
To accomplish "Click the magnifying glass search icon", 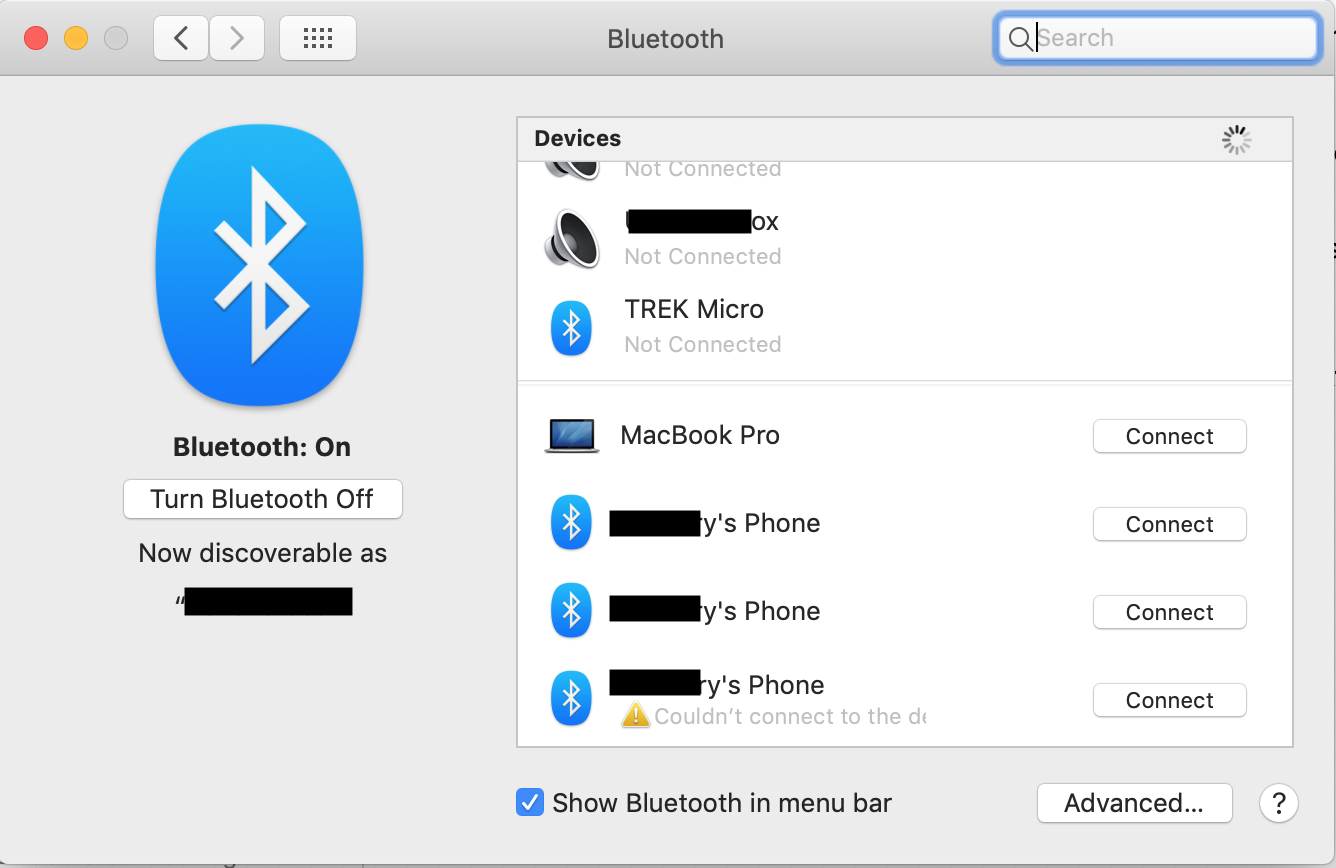I will click(1019, 38).
